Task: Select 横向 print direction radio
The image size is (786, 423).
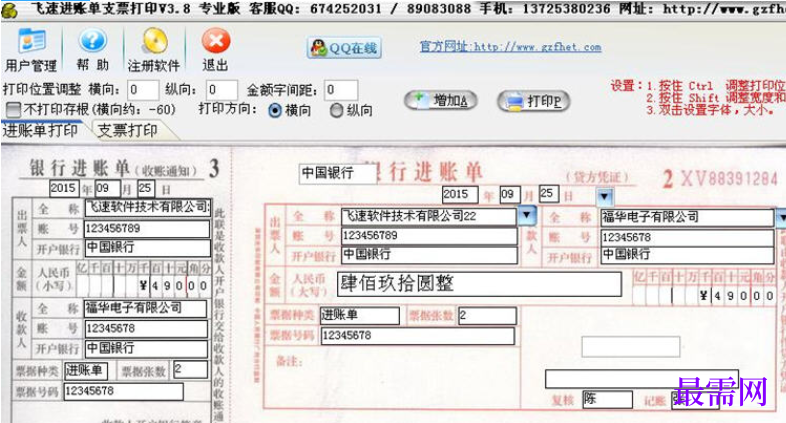Action: tap(275, 110)
